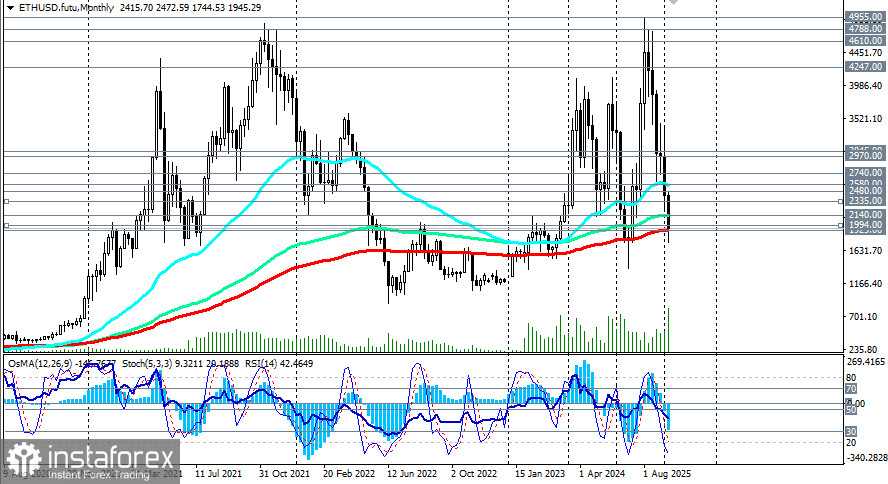Open the chart symbol dropdown arrow beside ETHUSD
The width and height of the screenshot is (888, 484).
click(10, 8)
